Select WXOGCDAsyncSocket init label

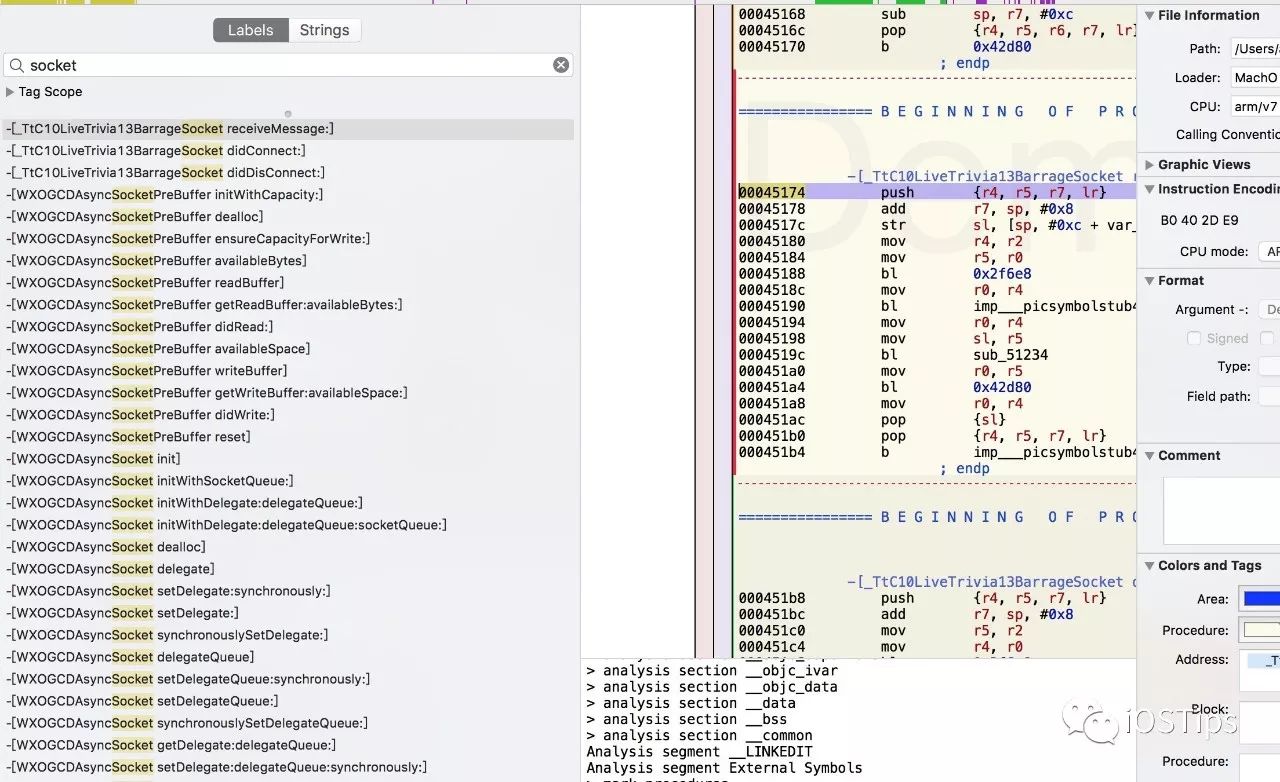(x=288, y=459)
